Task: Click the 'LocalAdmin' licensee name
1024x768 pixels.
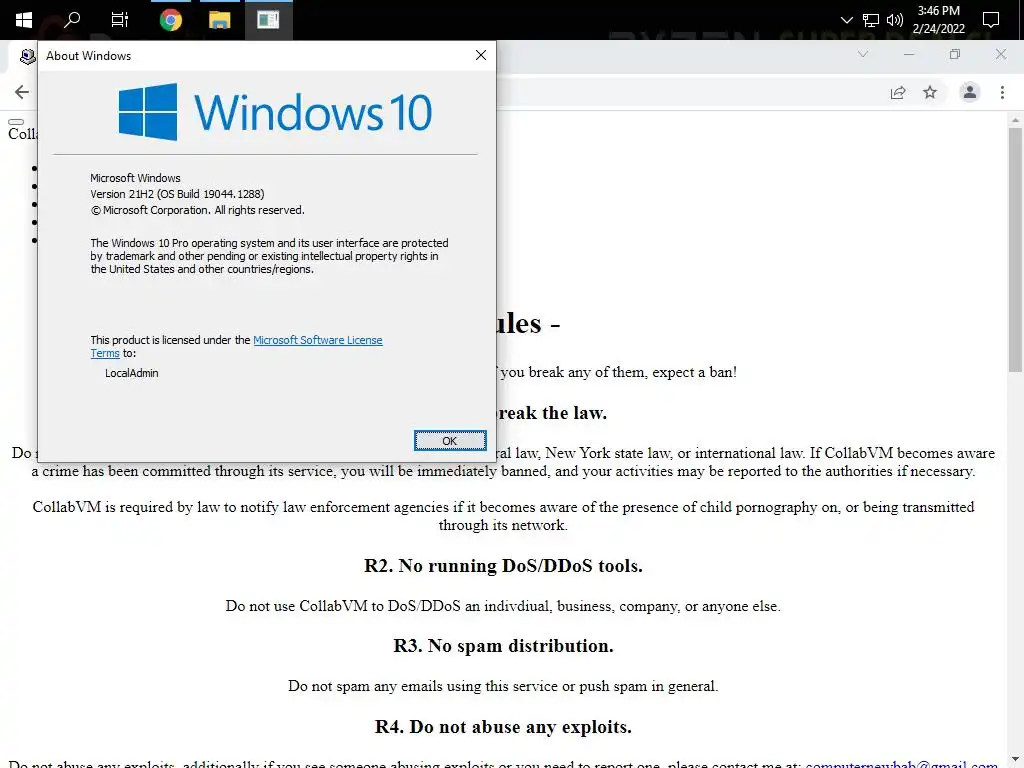Action: pyautogui.click(x=132, y=374)
